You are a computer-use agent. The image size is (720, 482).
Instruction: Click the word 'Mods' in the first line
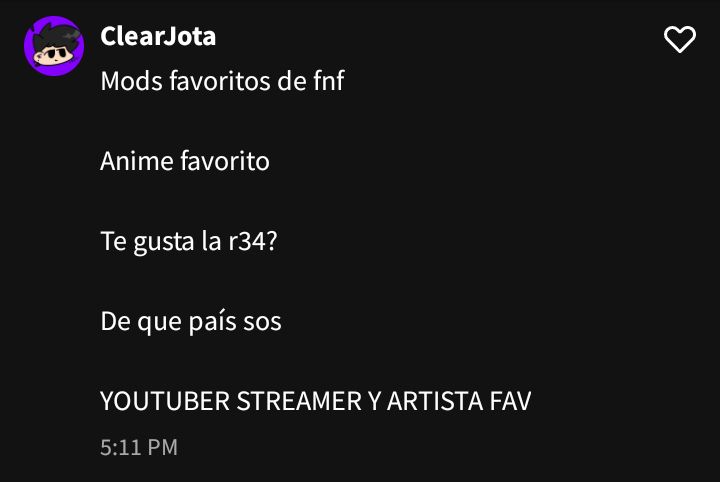[131, 81]
